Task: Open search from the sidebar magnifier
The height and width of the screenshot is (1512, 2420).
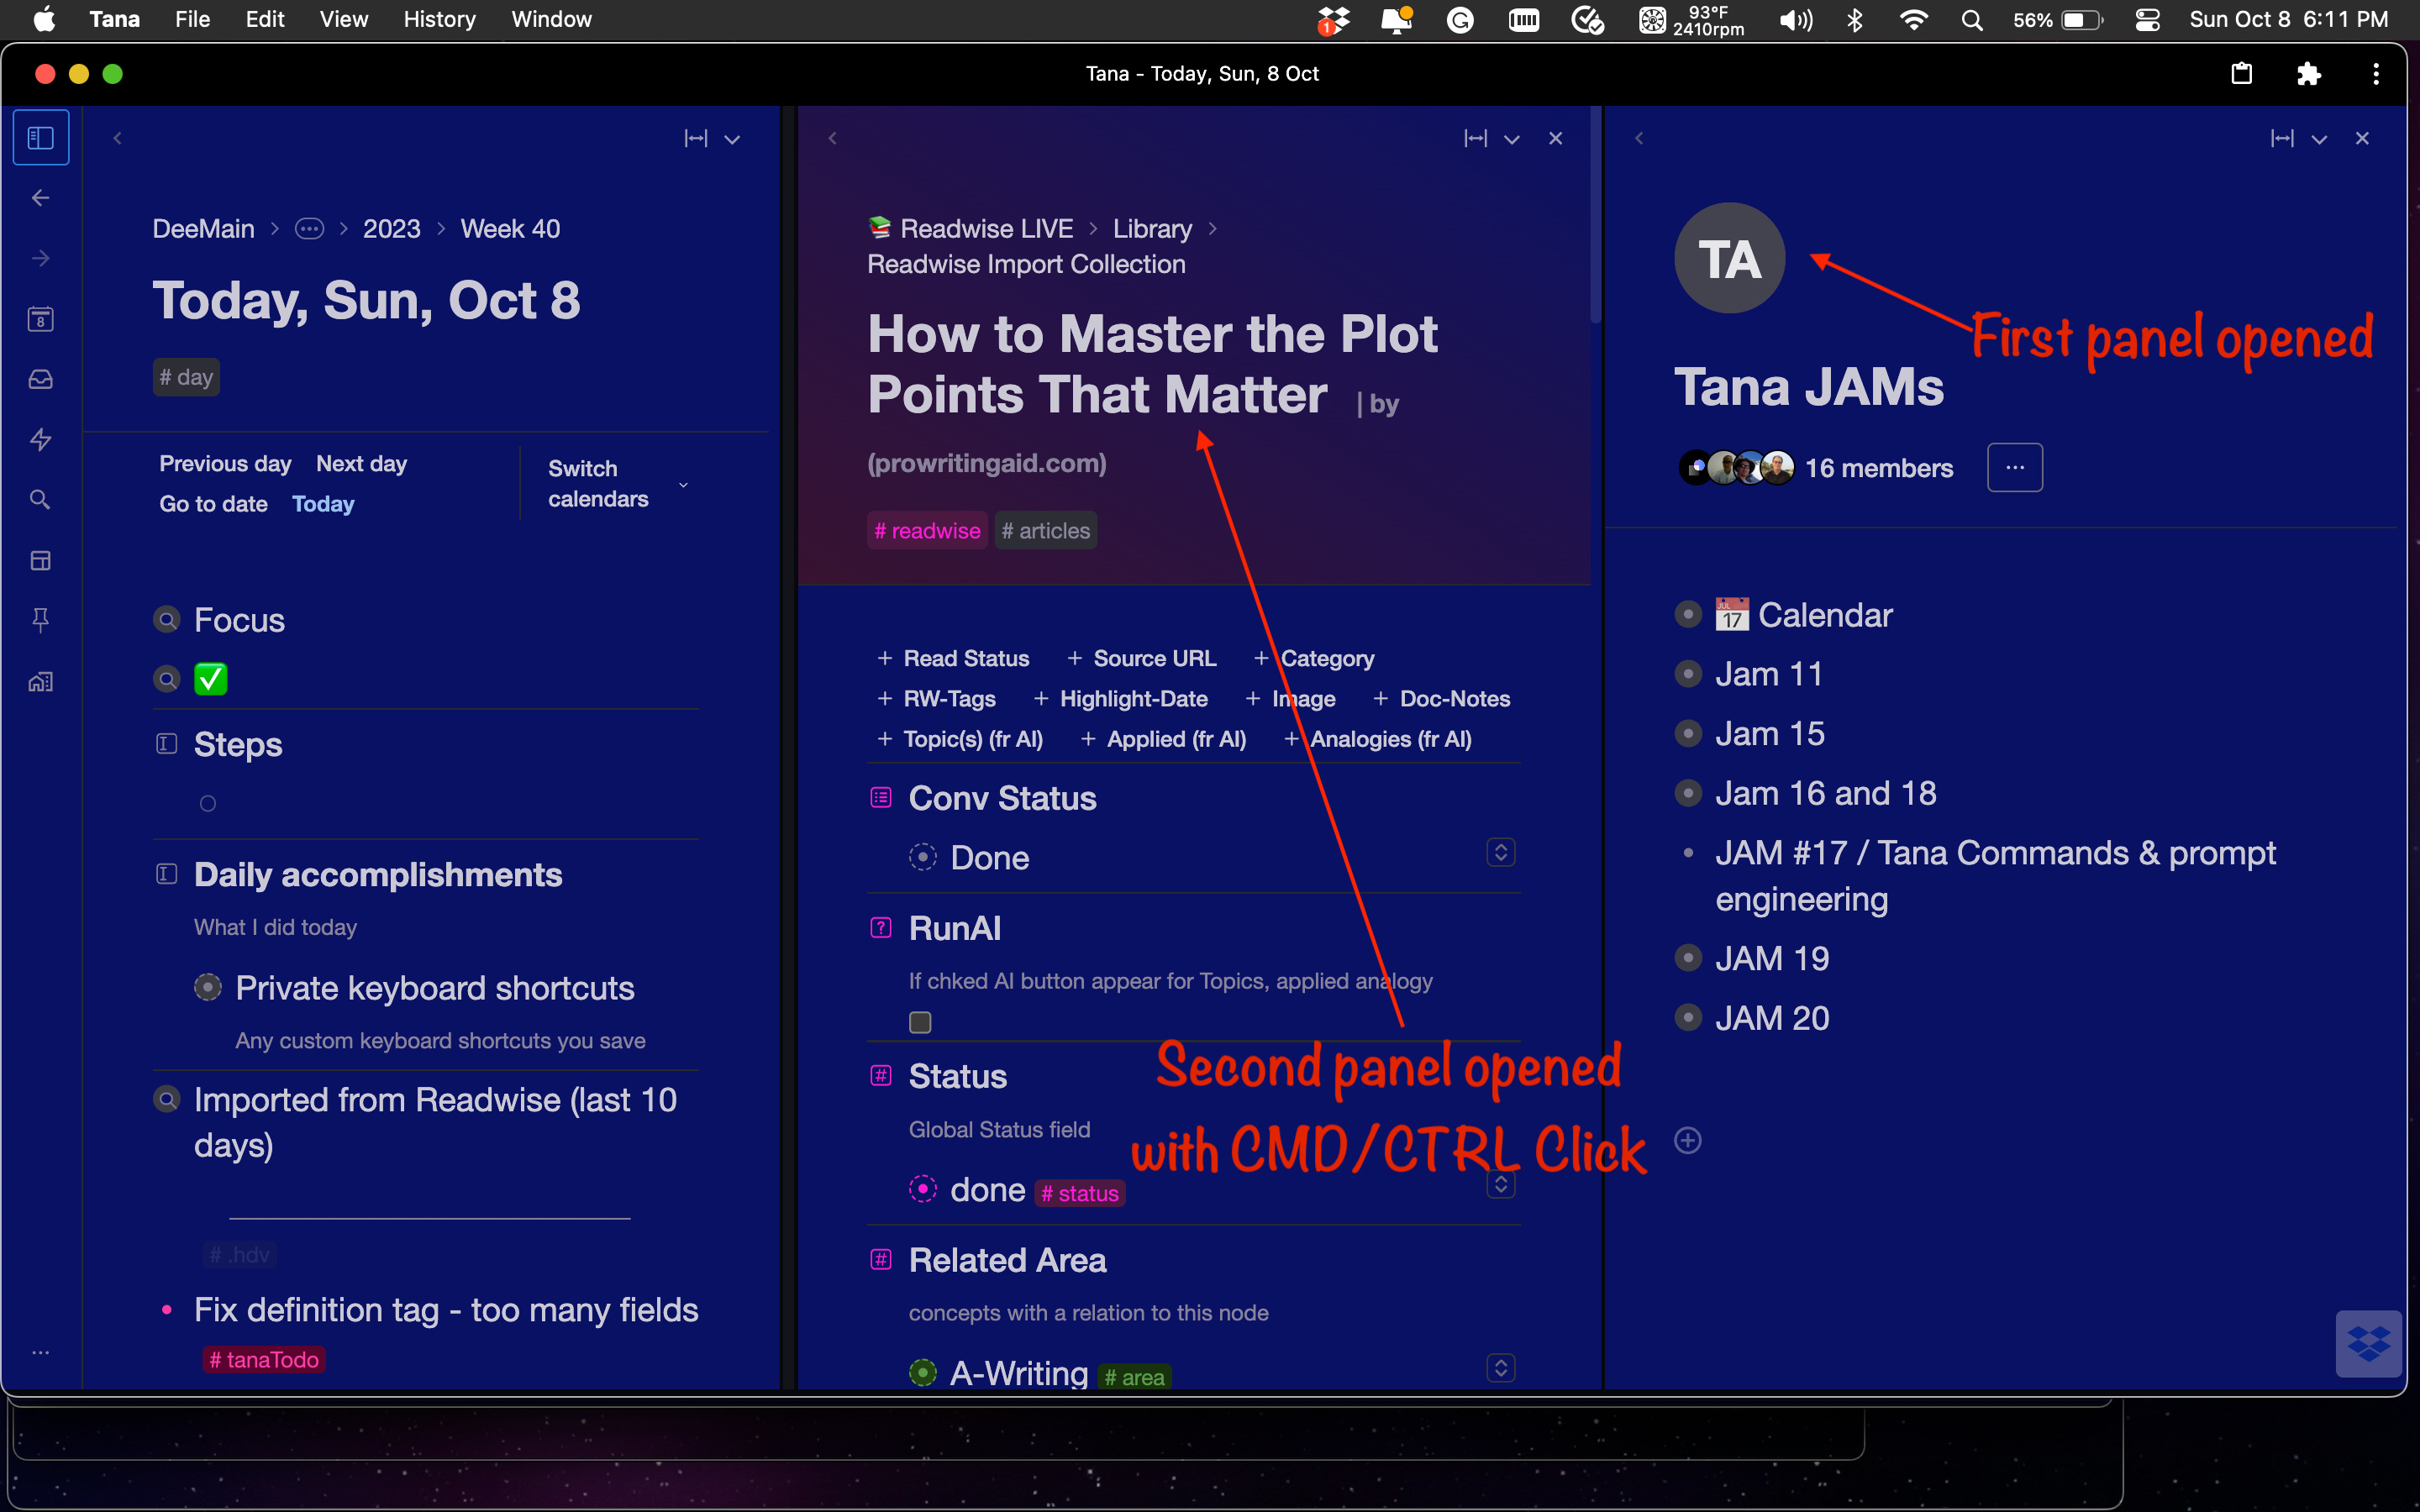Action: coord(41,499)
